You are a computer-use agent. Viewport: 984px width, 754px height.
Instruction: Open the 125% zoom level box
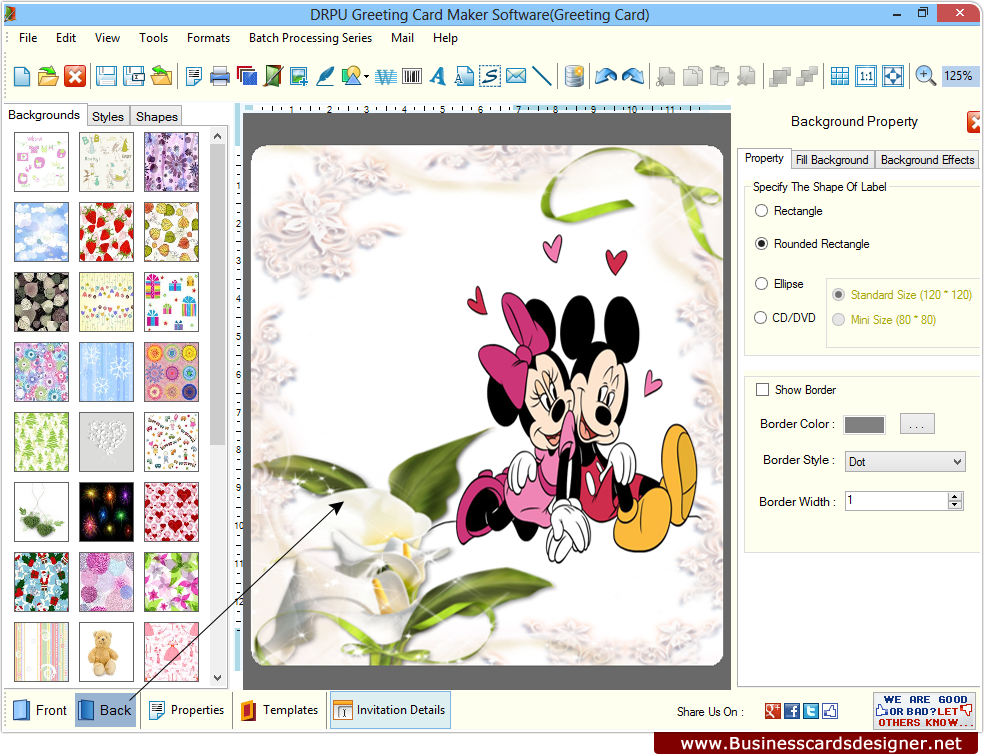[958, 76]
